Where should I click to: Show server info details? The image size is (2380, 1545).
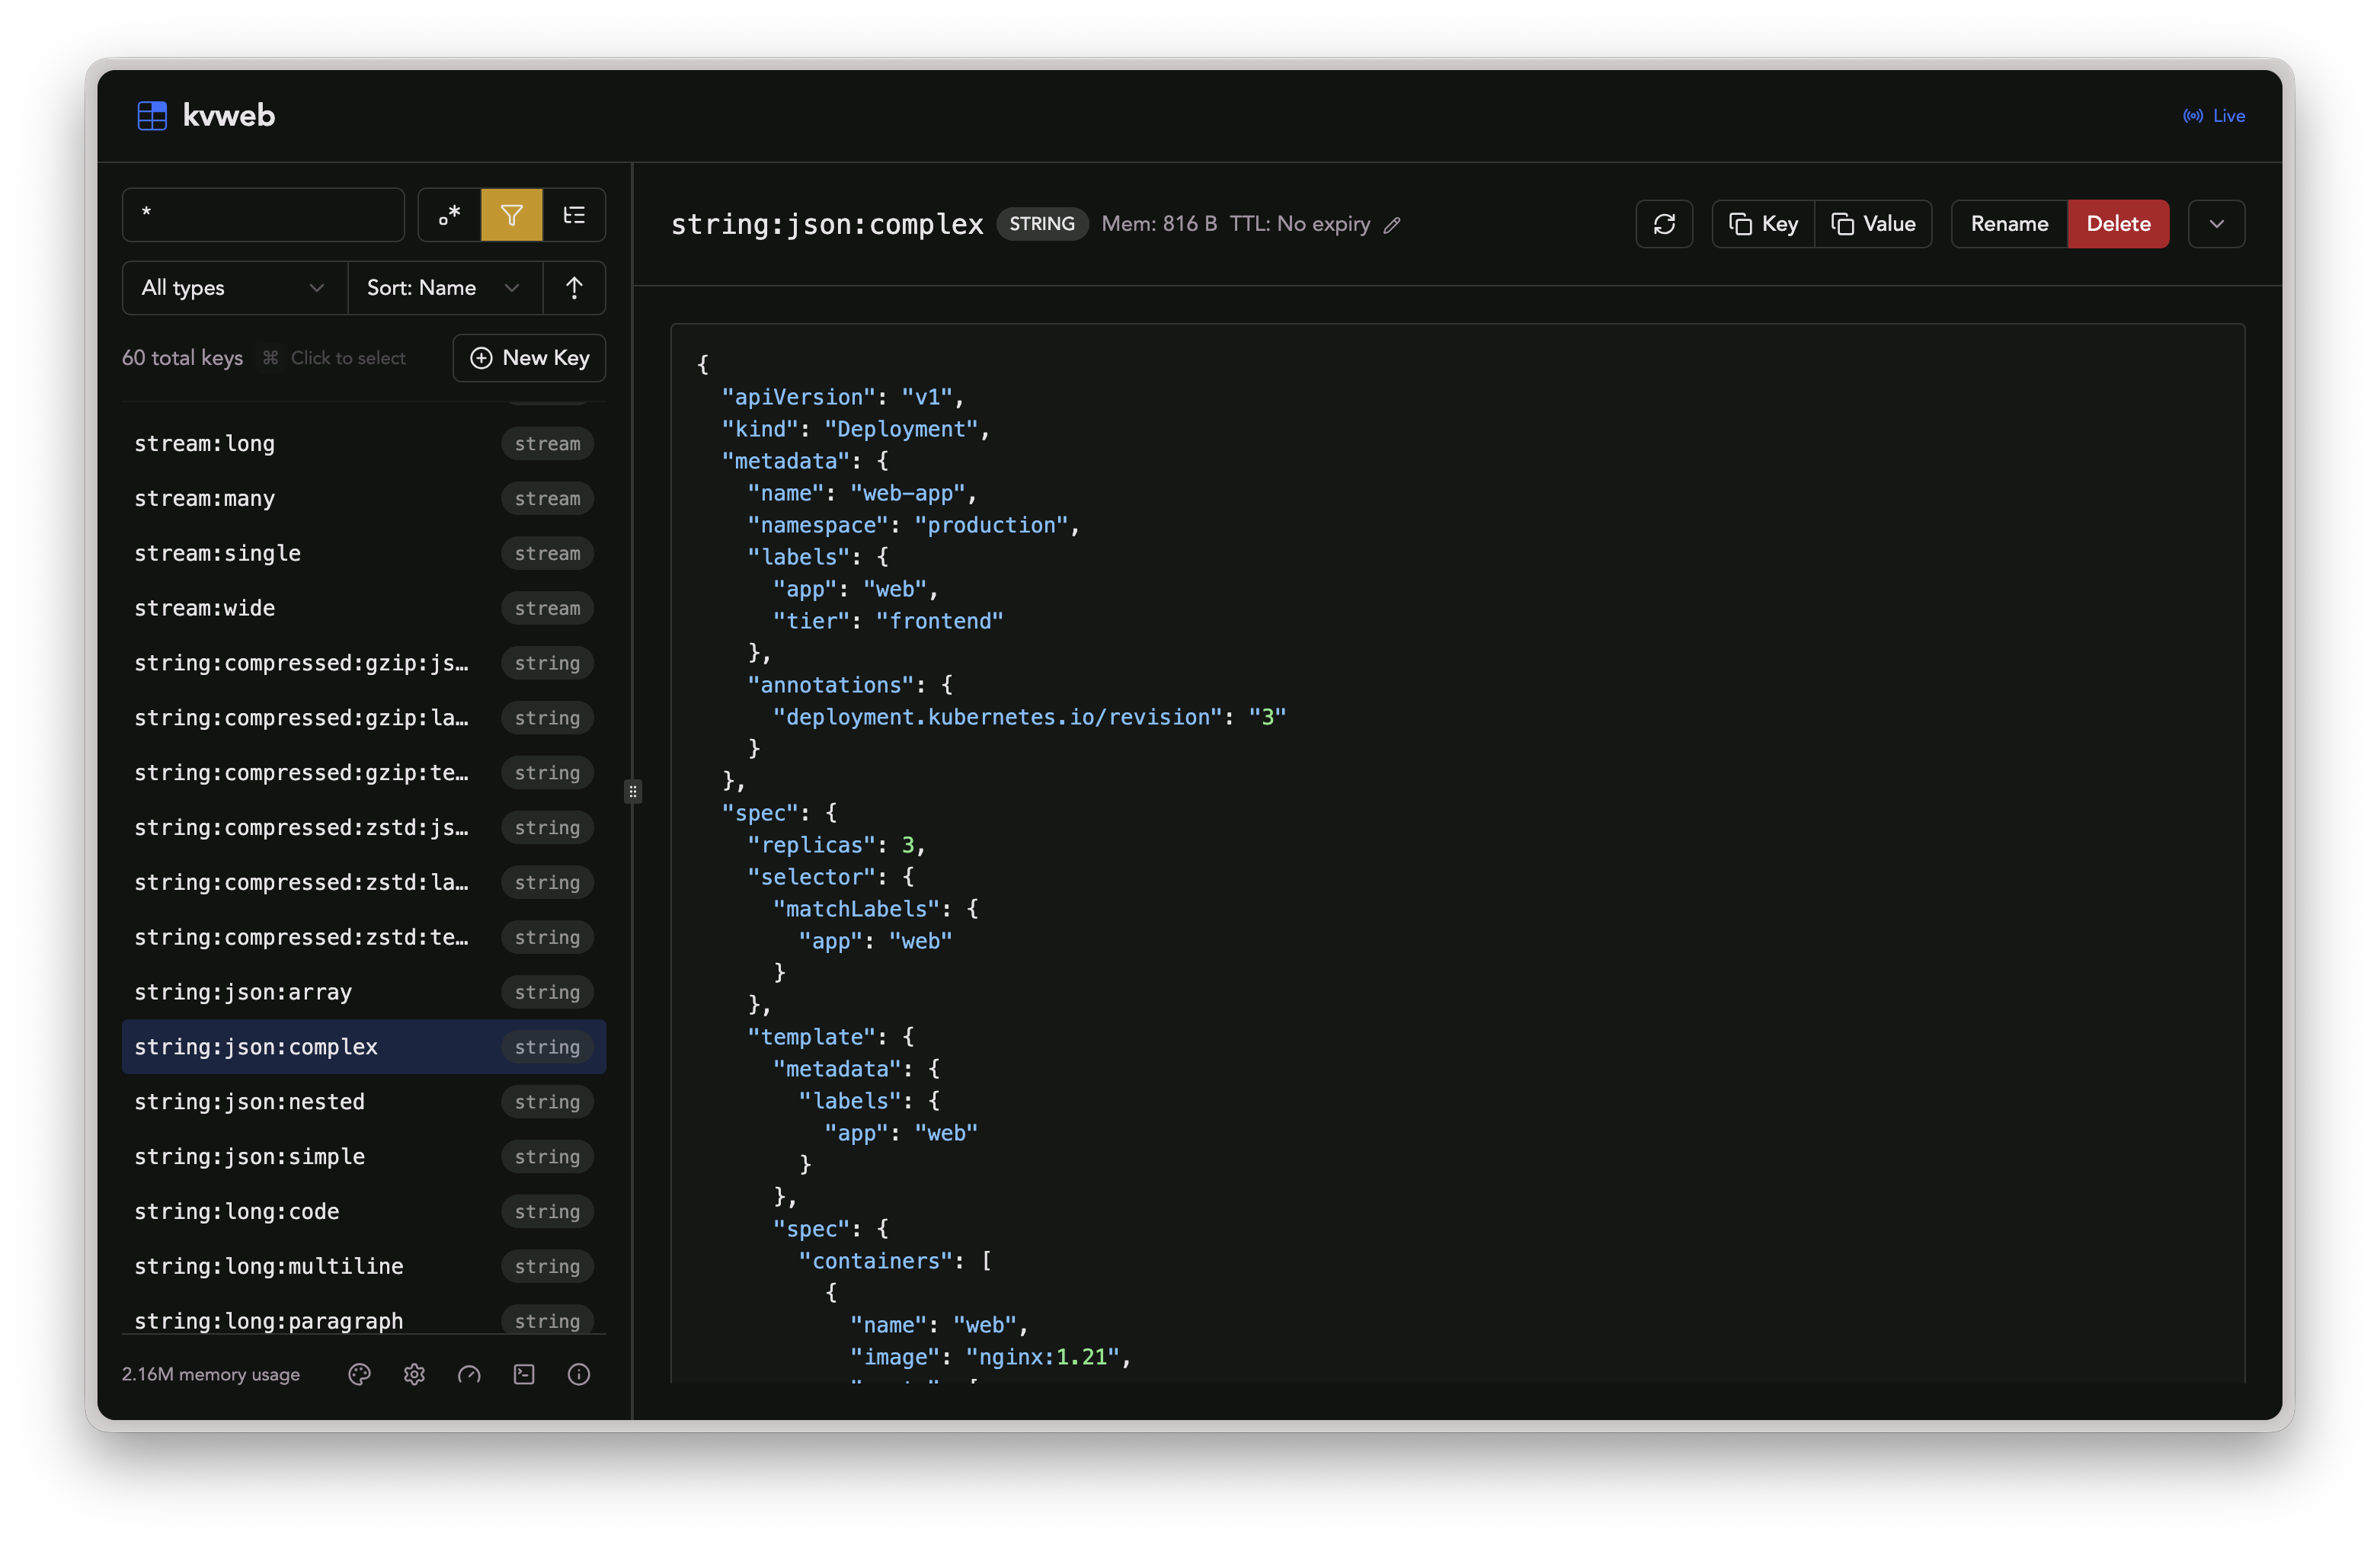(579, 1374)
